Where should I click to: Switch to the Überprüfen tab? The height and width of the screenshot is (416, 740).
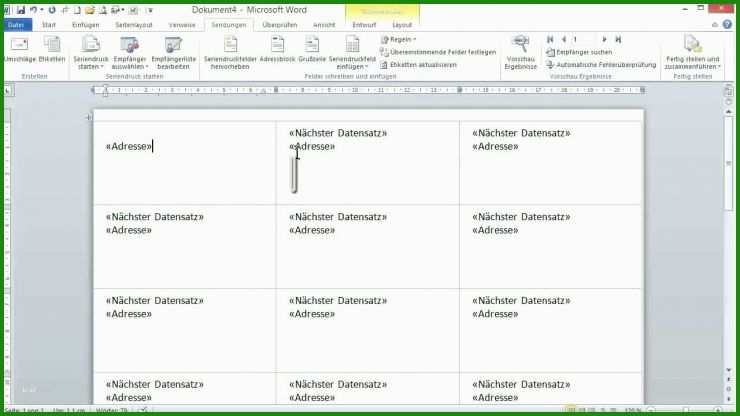[x=279, y=25]
